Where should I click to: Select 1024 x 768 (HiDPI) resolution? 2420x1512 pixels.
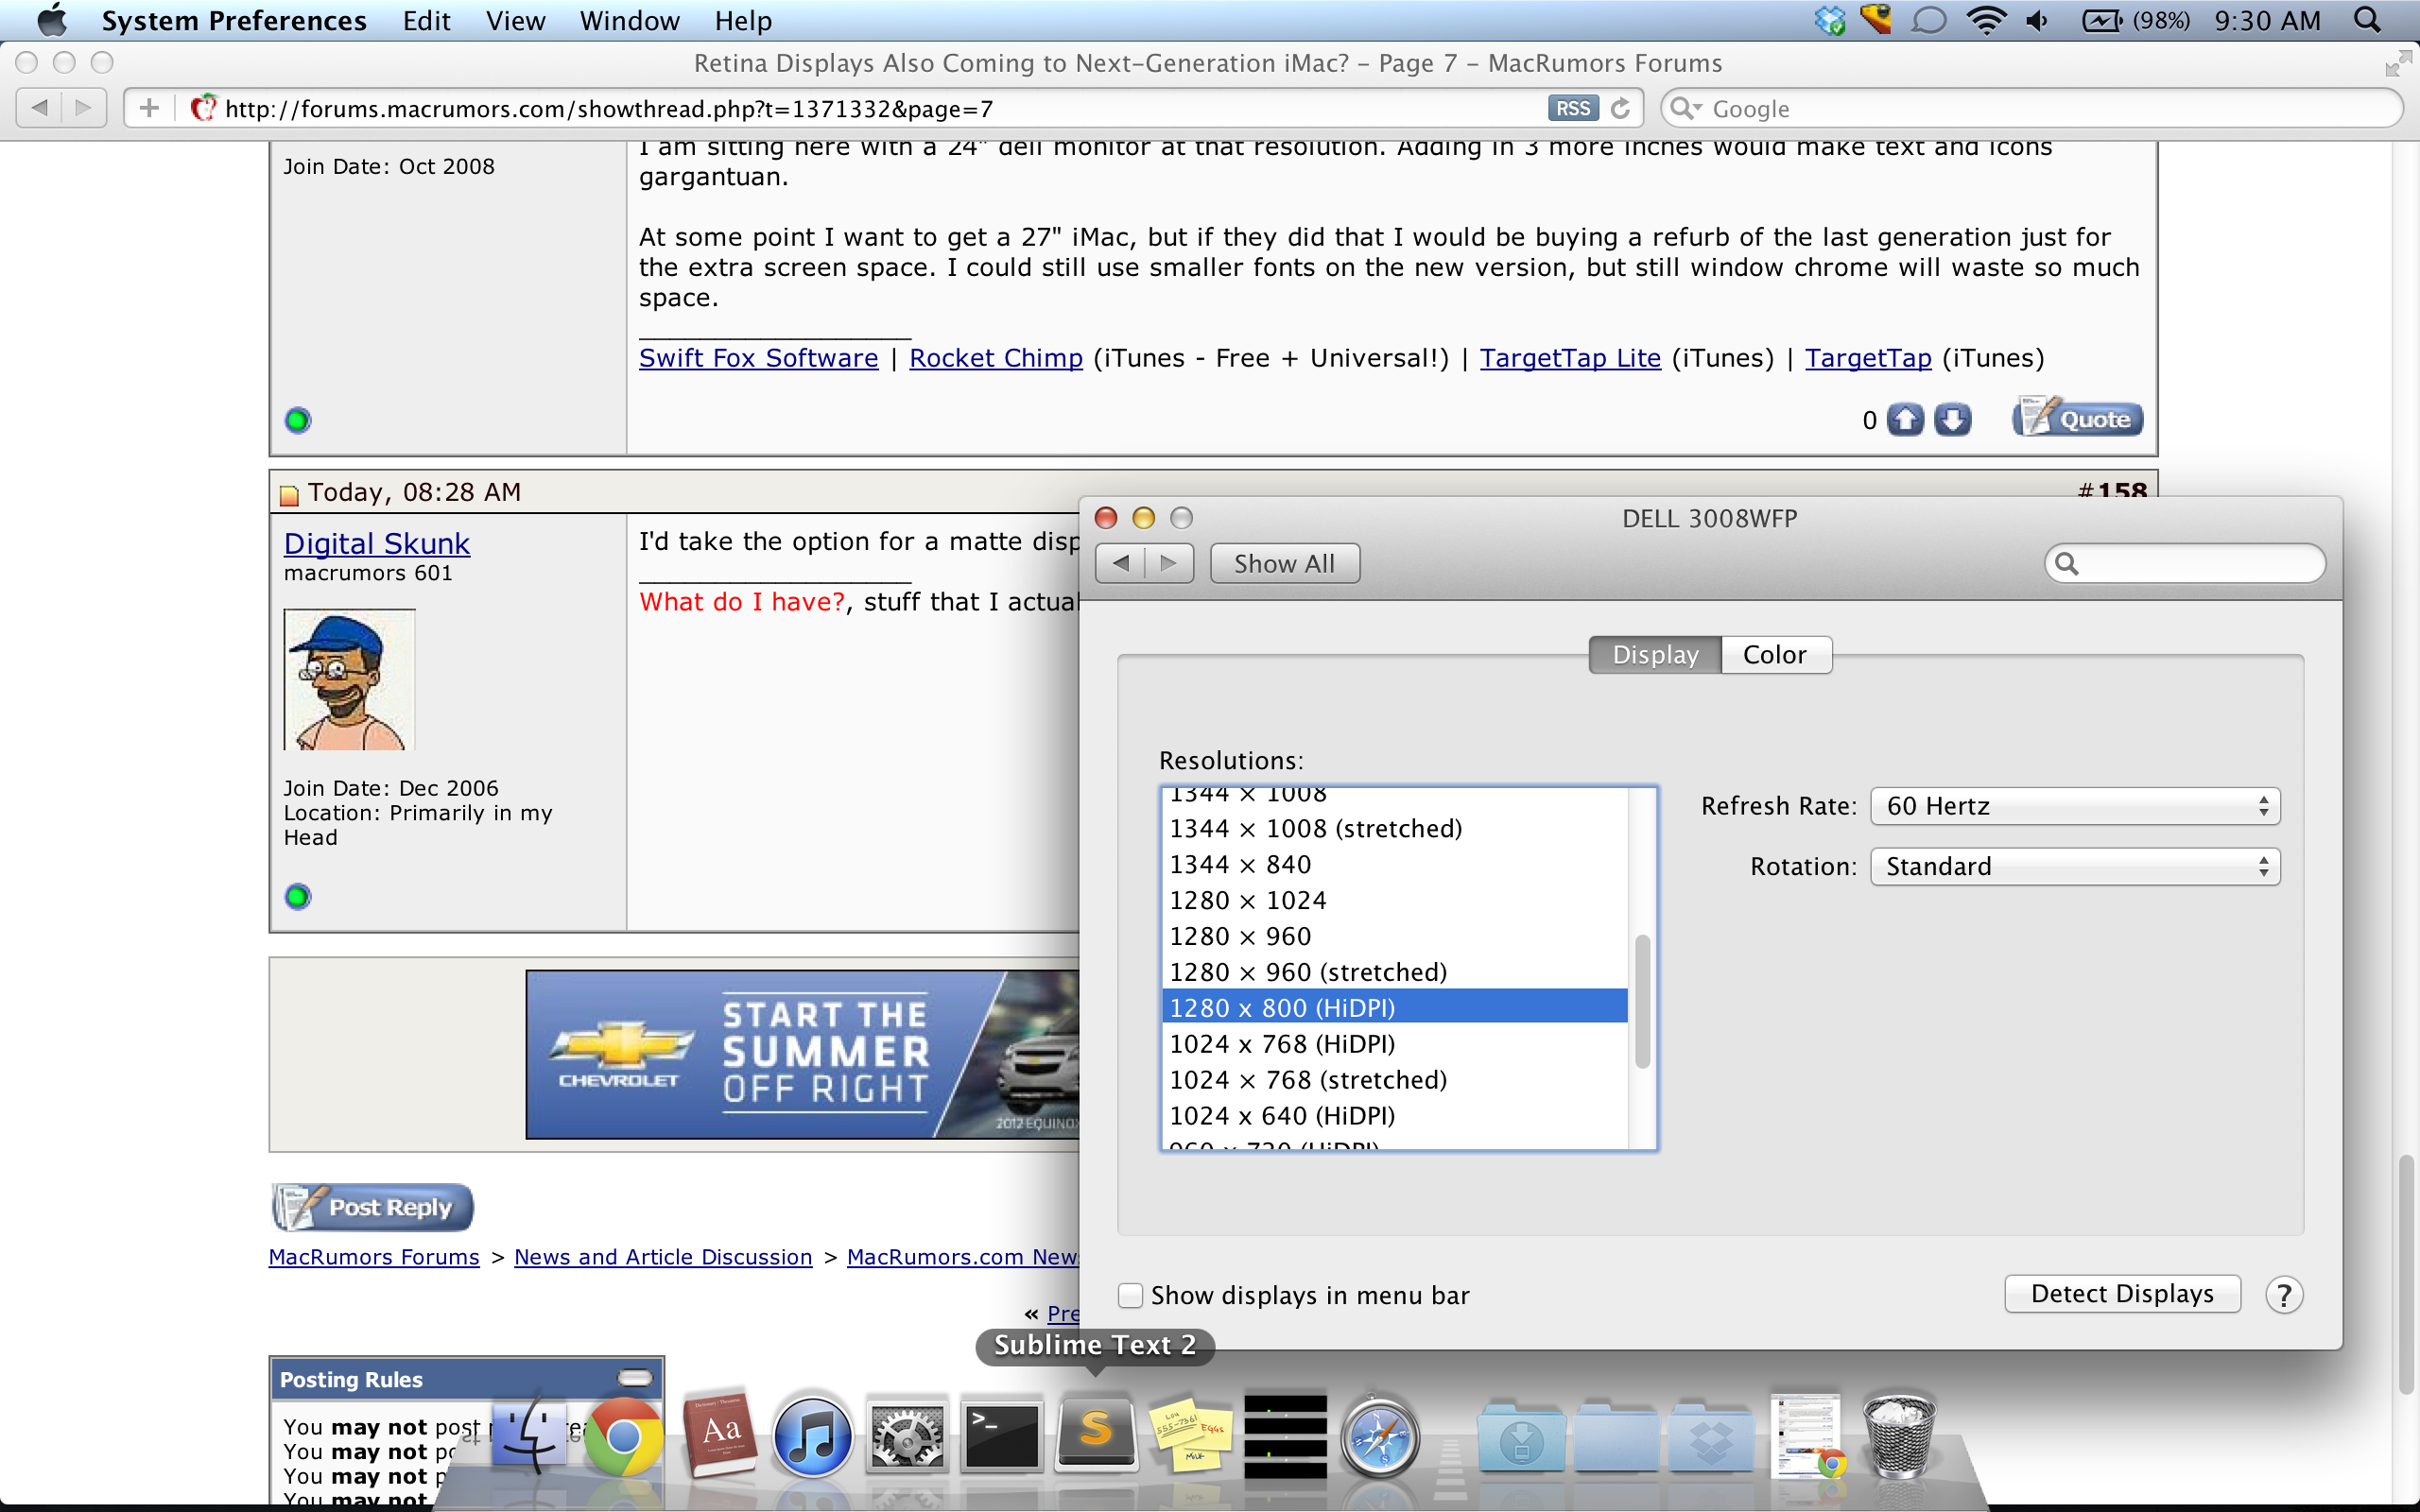(x=1282, y=1044)
